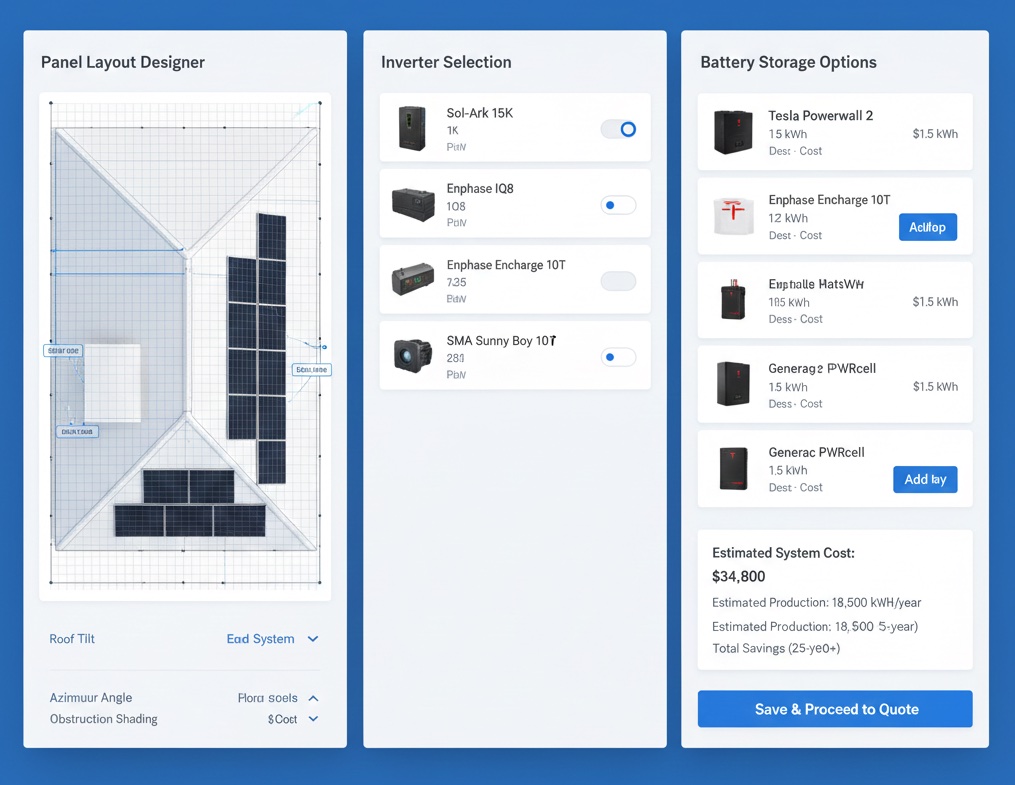Click Save & Proceed to Quote

(835, 709)
